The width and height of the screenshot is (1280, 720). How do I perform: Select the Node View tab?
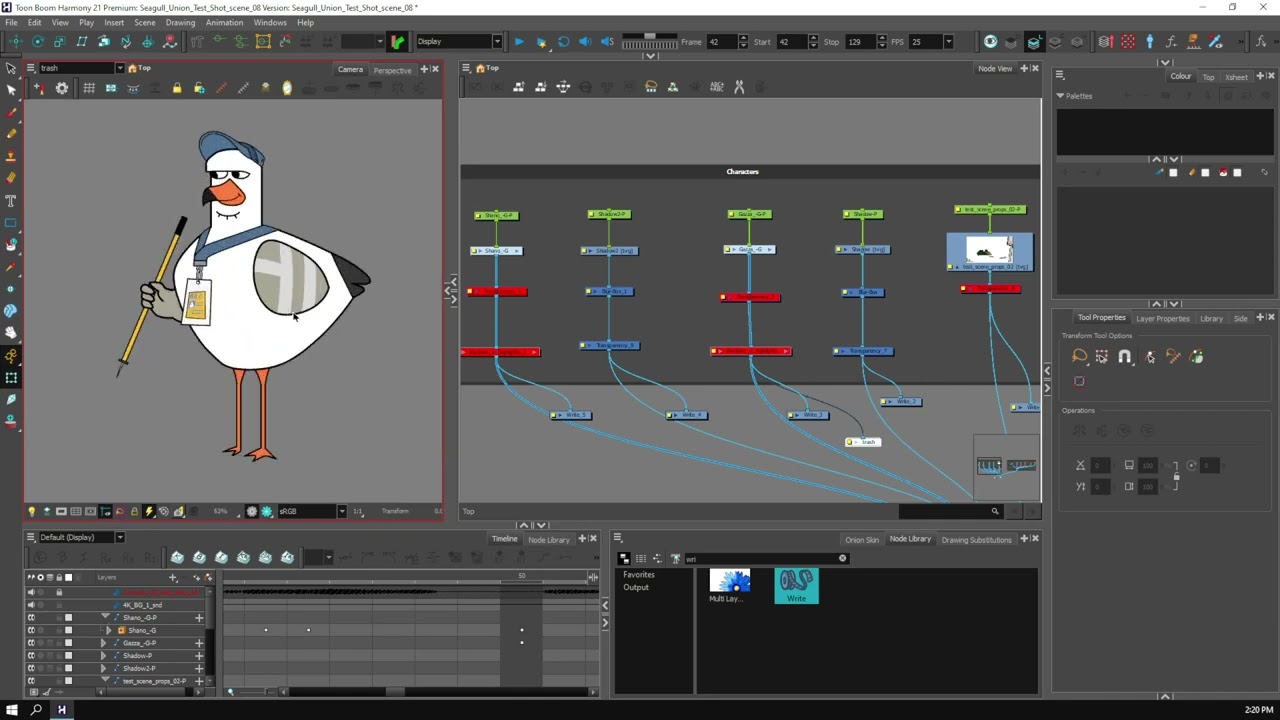(x=995, y=69)
